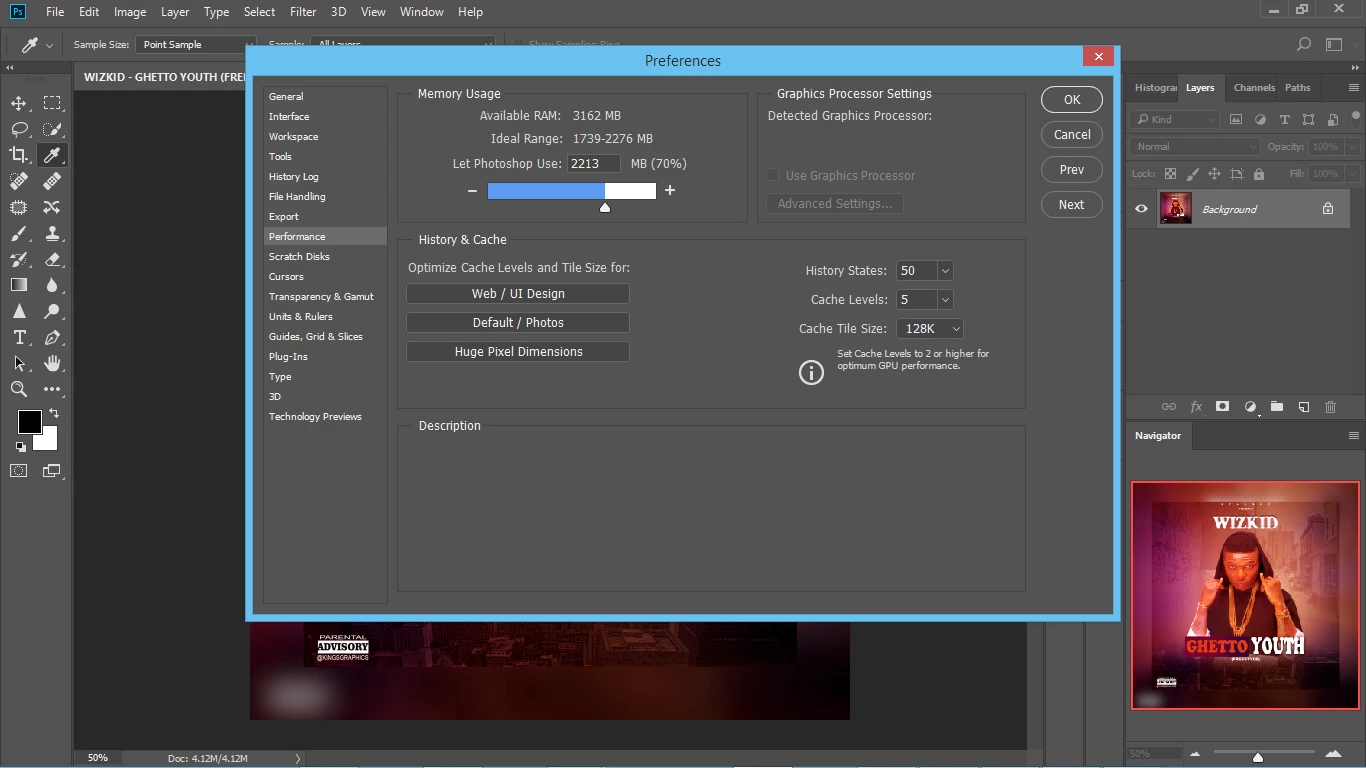
Task: Click the Default / Photos button
Action: [518, 323]
